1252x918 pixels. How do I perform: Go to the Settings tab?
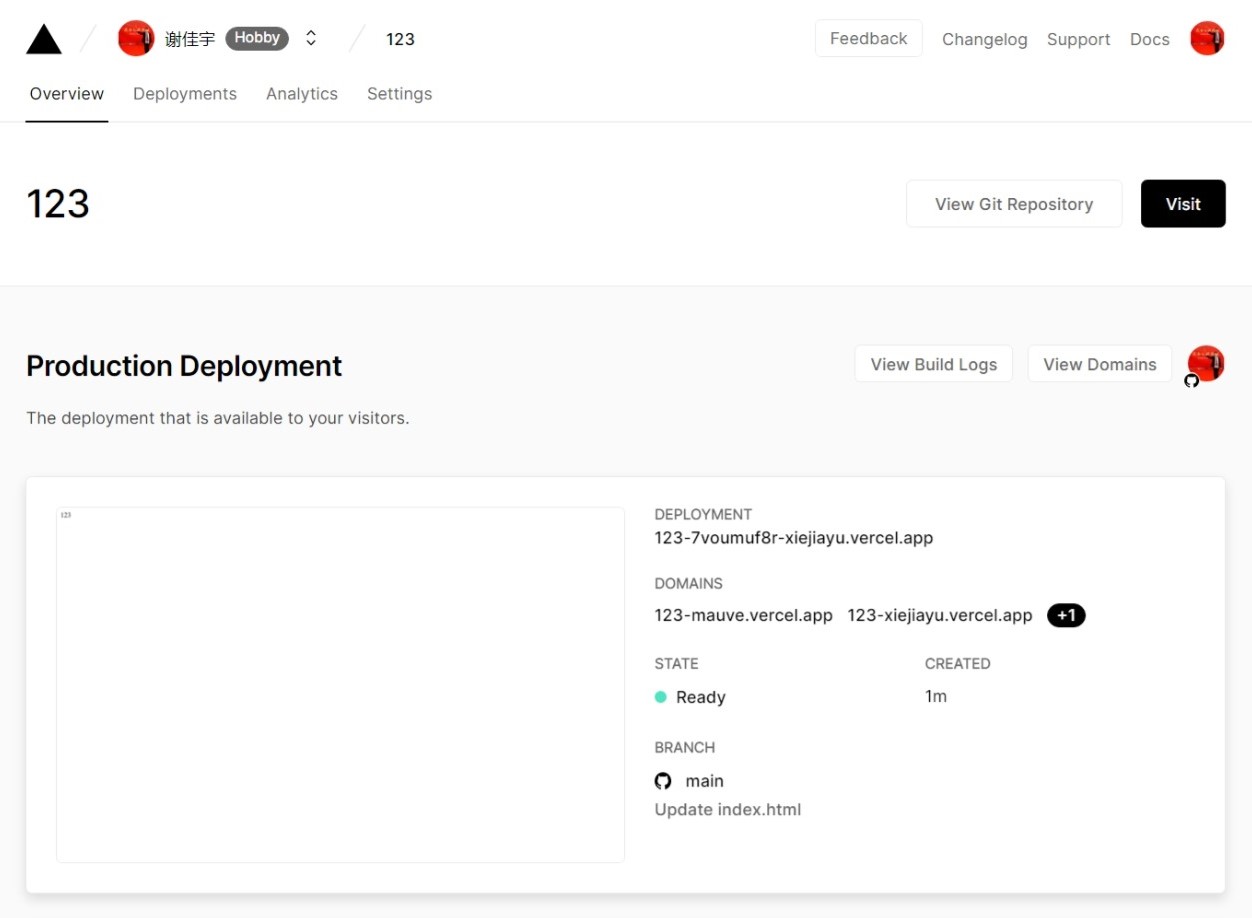(x=399, y=94)
